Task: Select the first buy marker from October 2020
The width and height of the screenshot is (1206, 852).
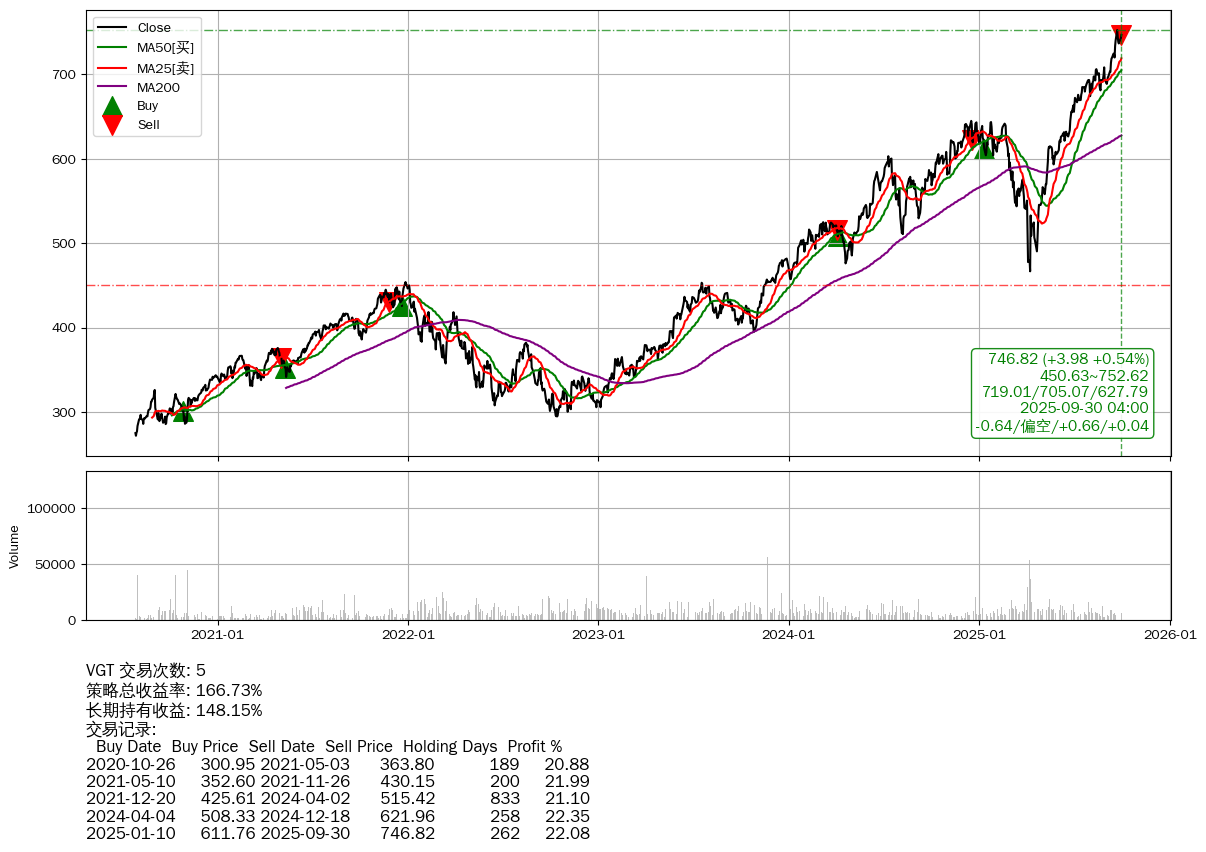Action: coord(183,411)
